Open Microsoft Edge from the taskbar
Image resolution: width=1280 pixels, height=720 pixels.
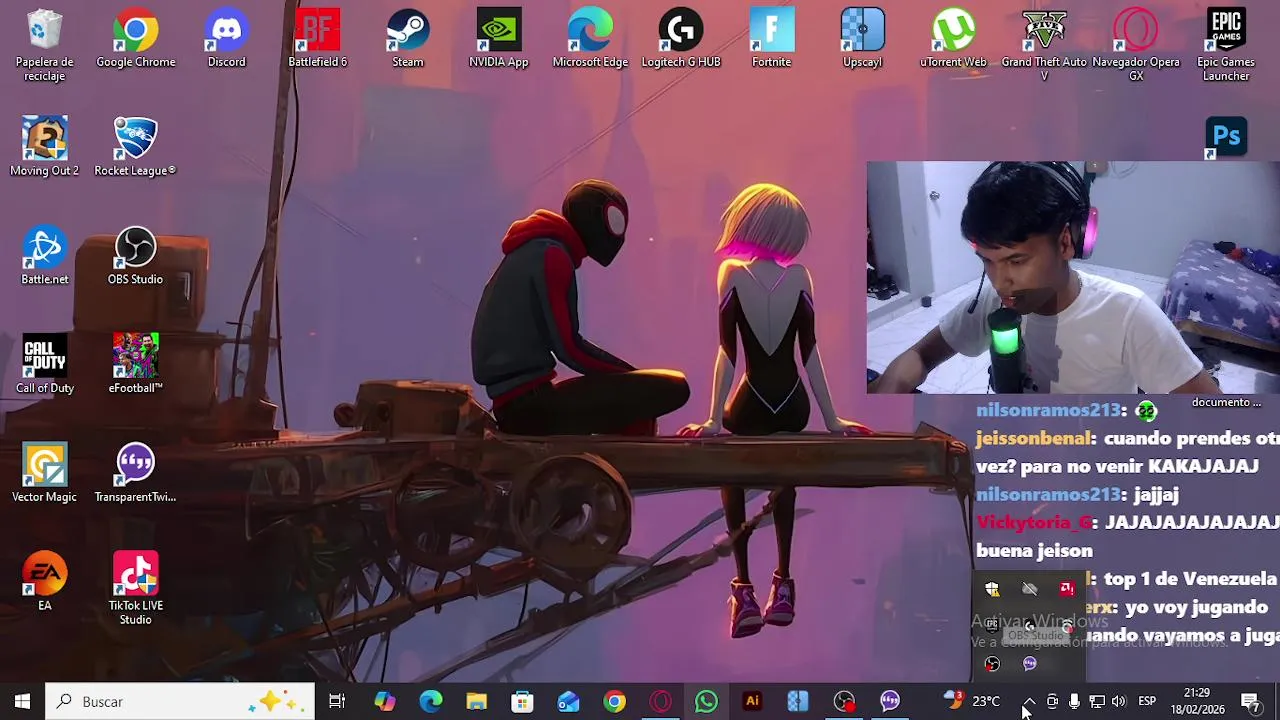pyautogui.click(x=430, y=702)
